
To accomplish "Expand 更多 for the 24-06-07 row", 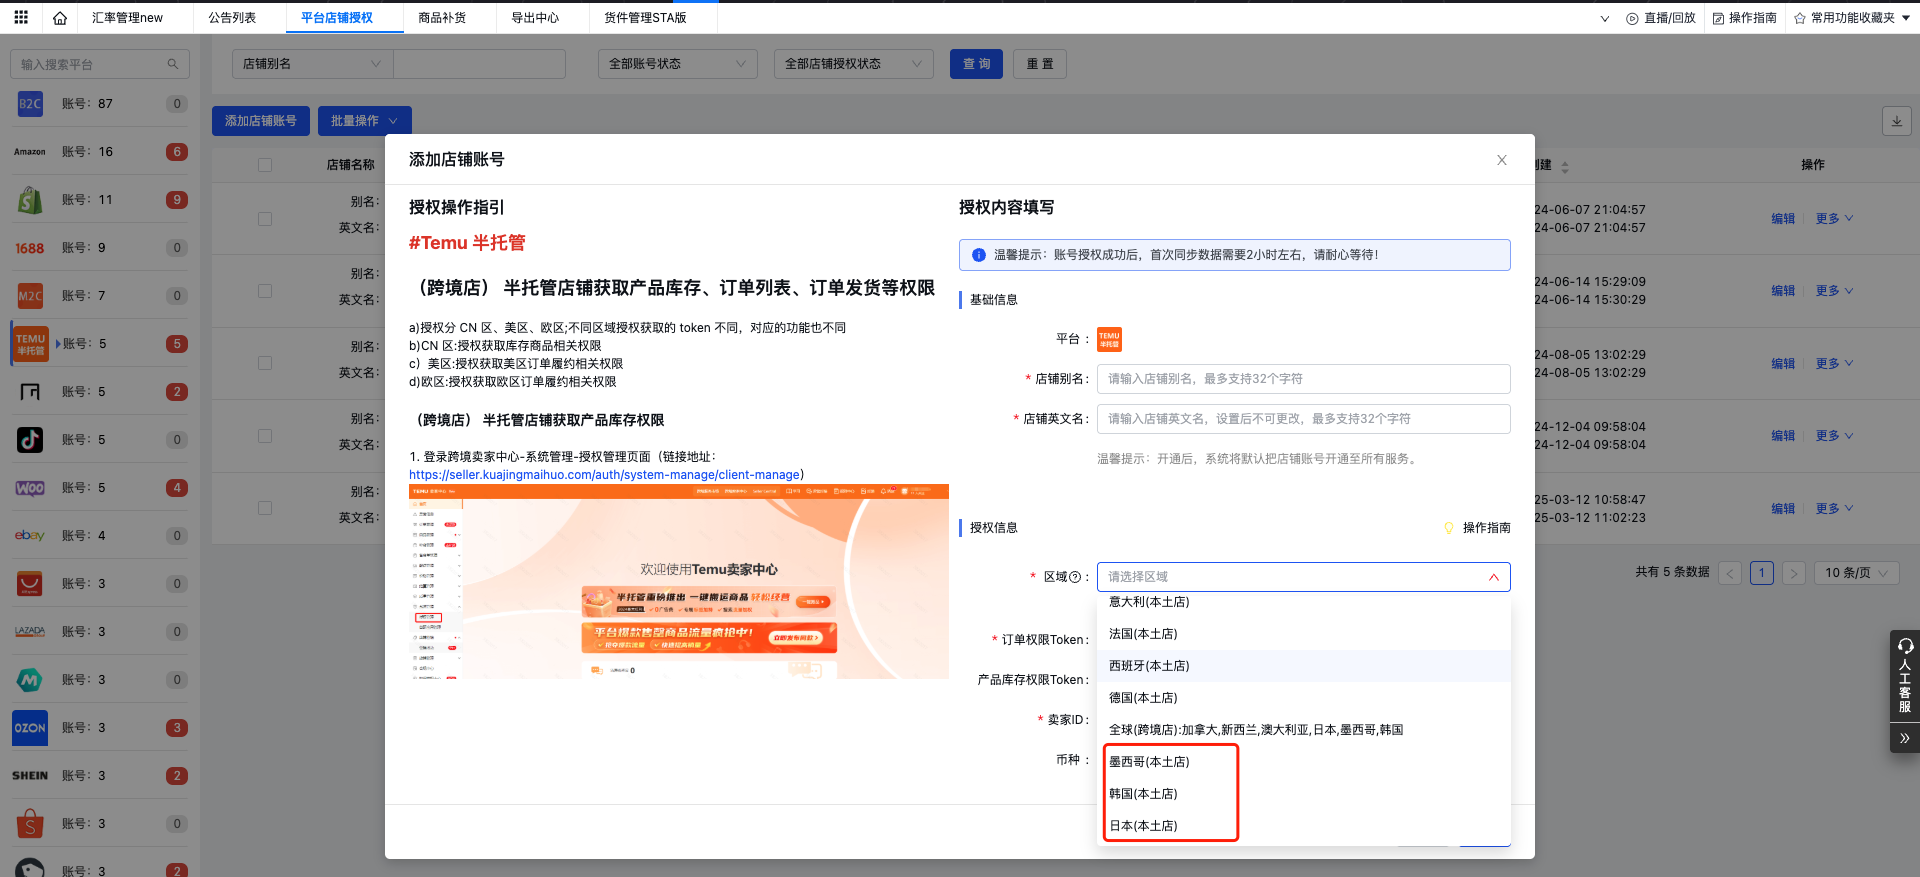I will point(1834,218).
